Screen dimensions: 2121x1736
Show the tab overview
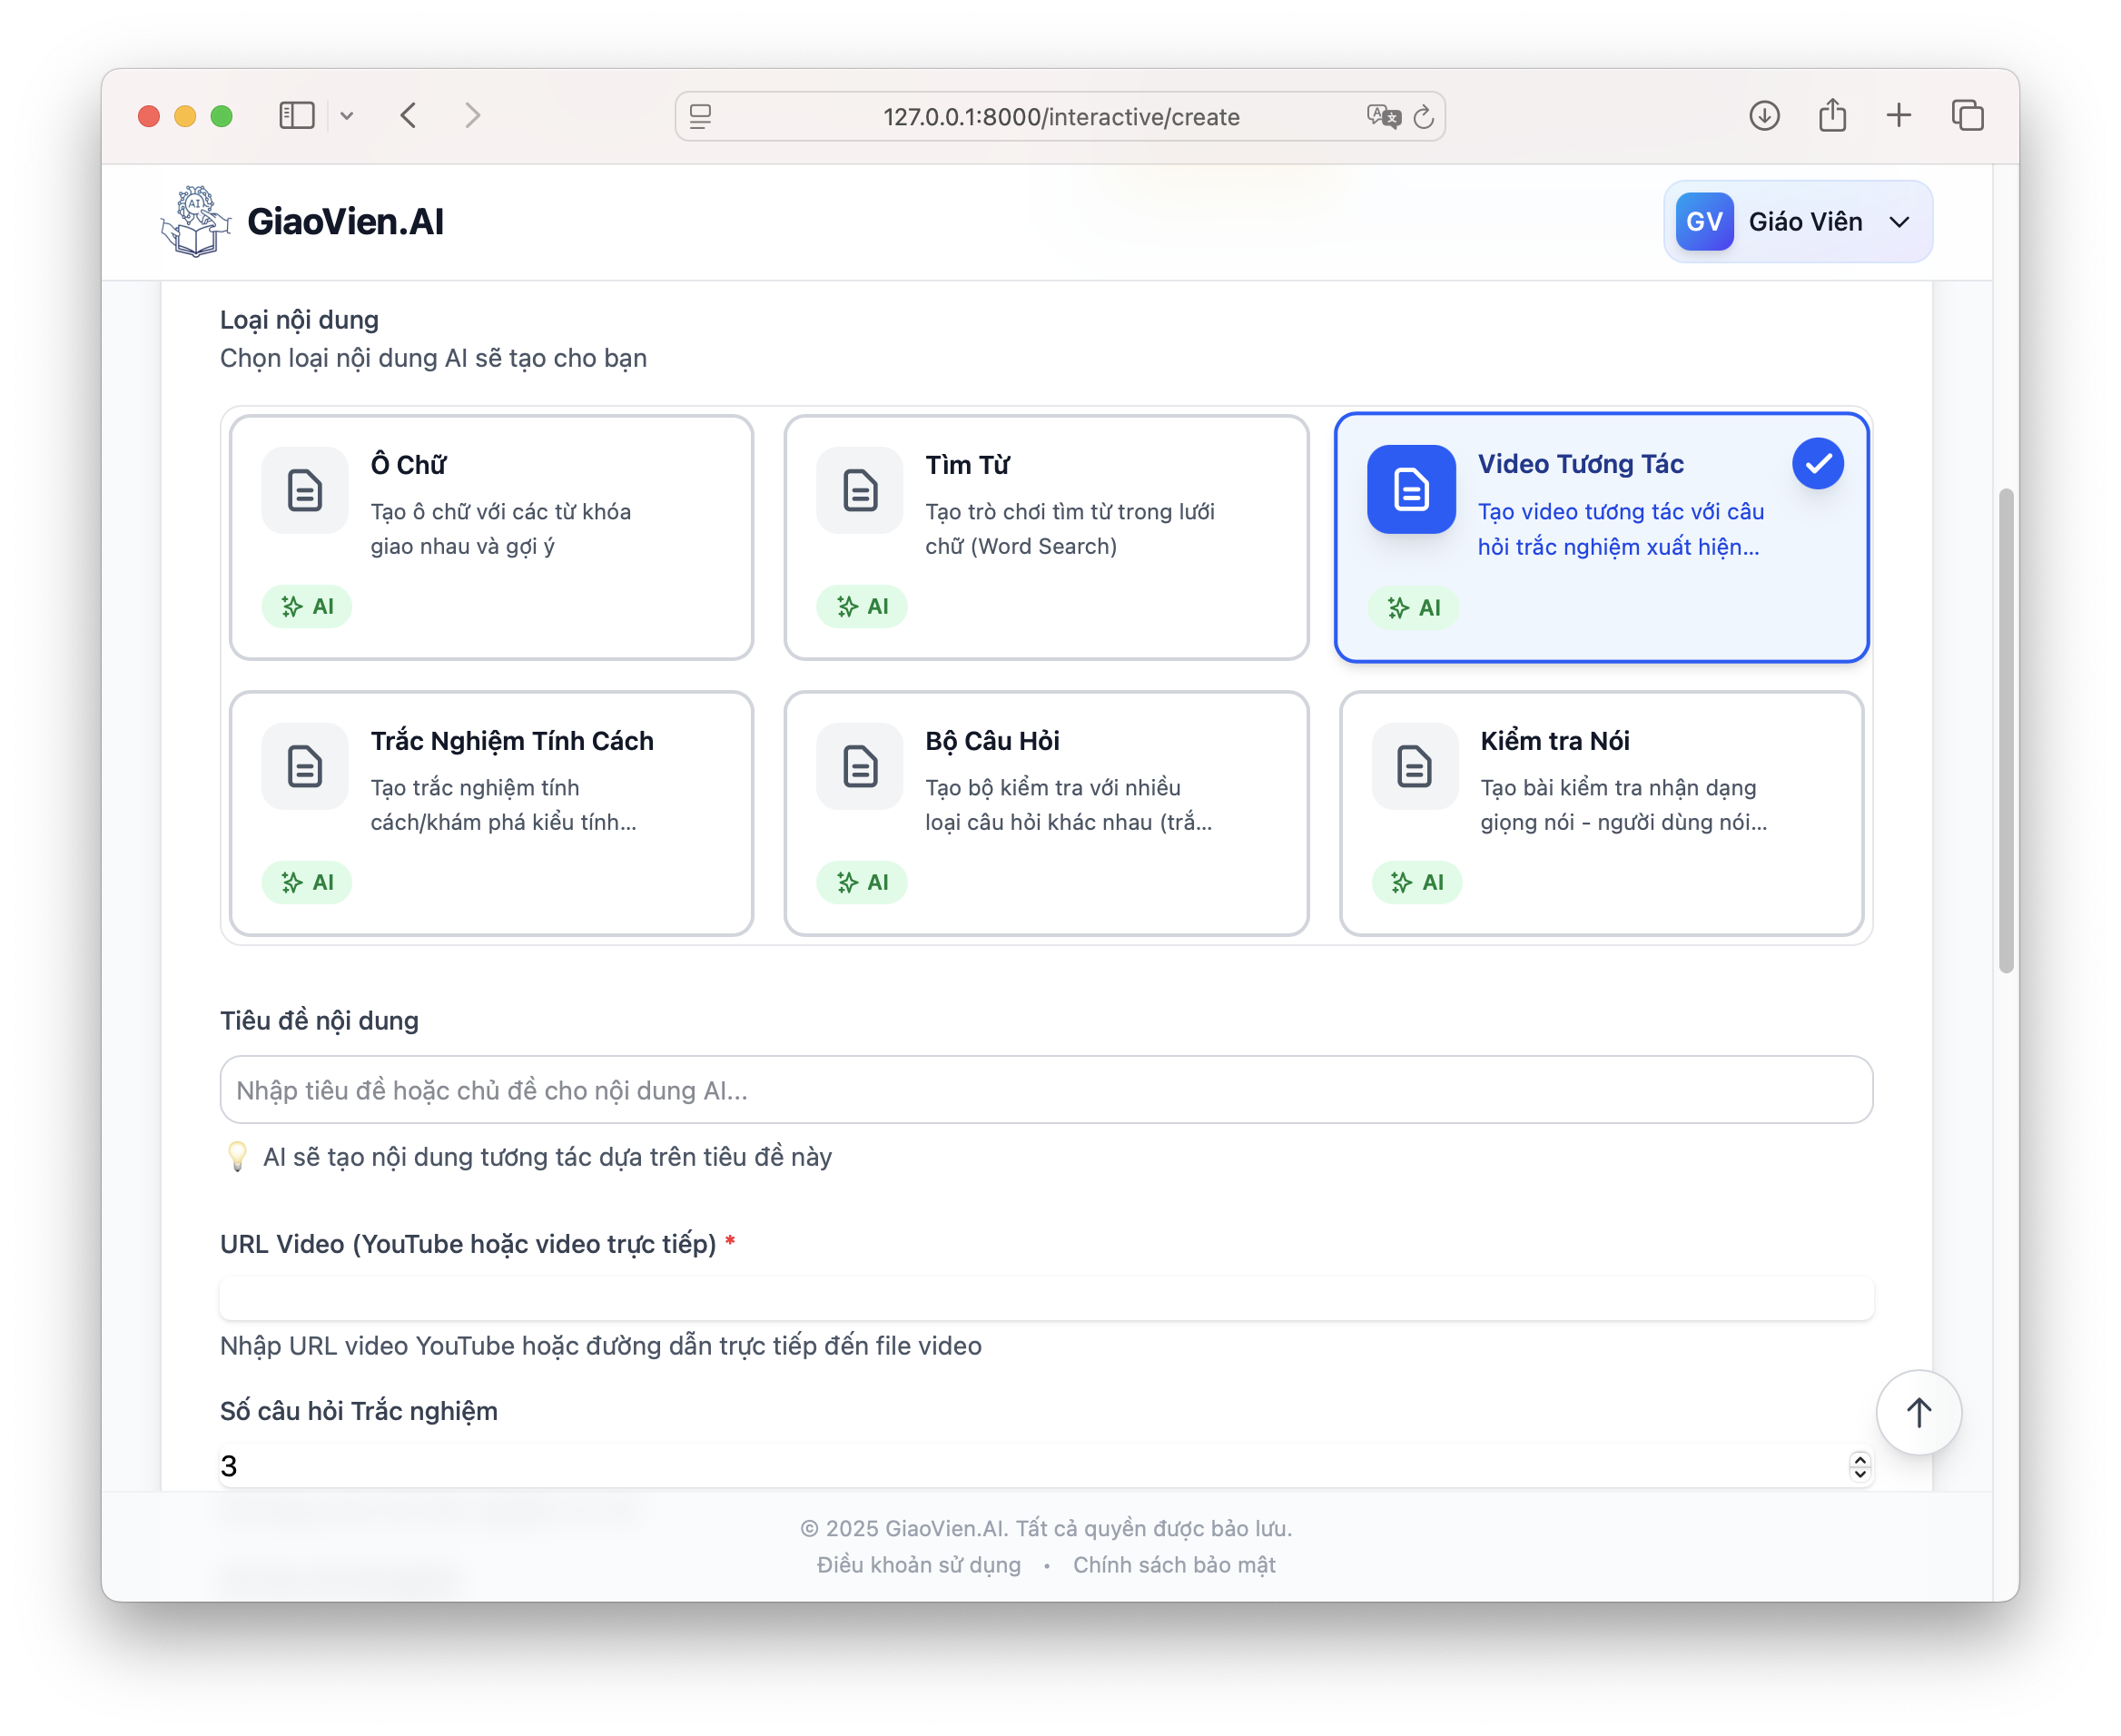point(1967,116)
